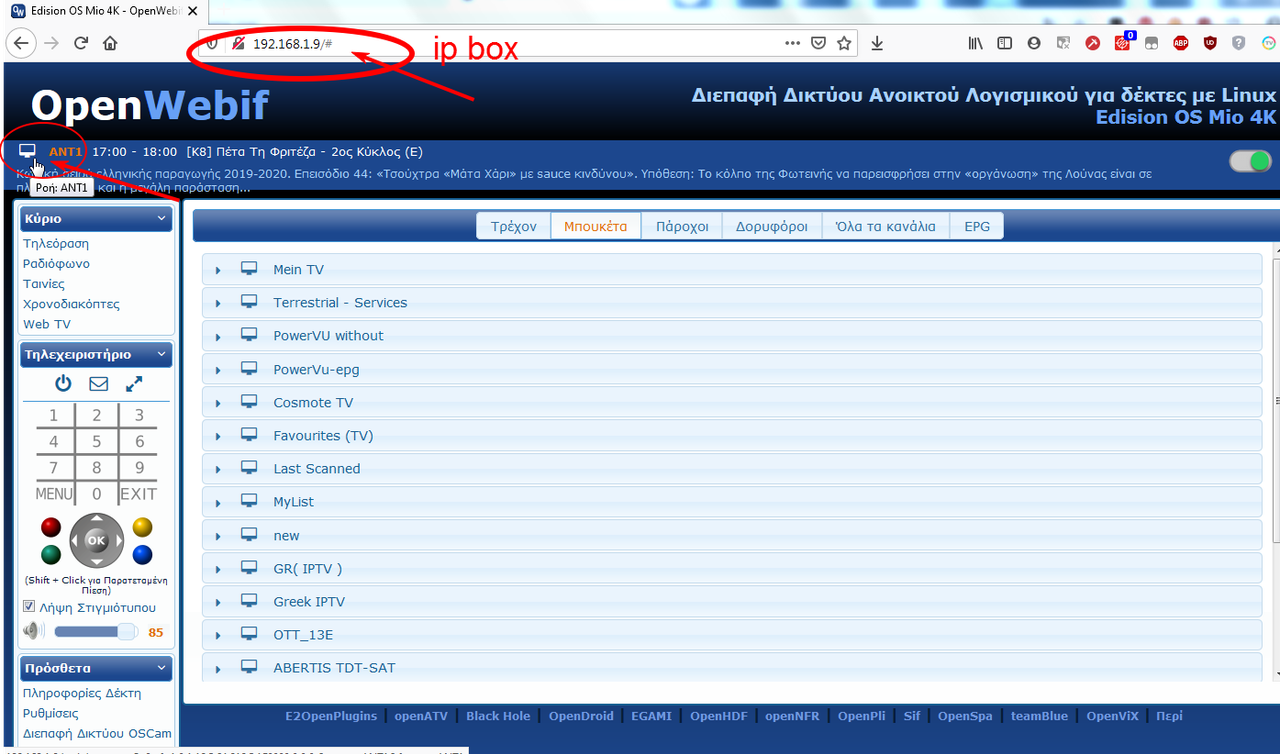Collapse the Πρόσθετα sidebar section

(161, 668)
